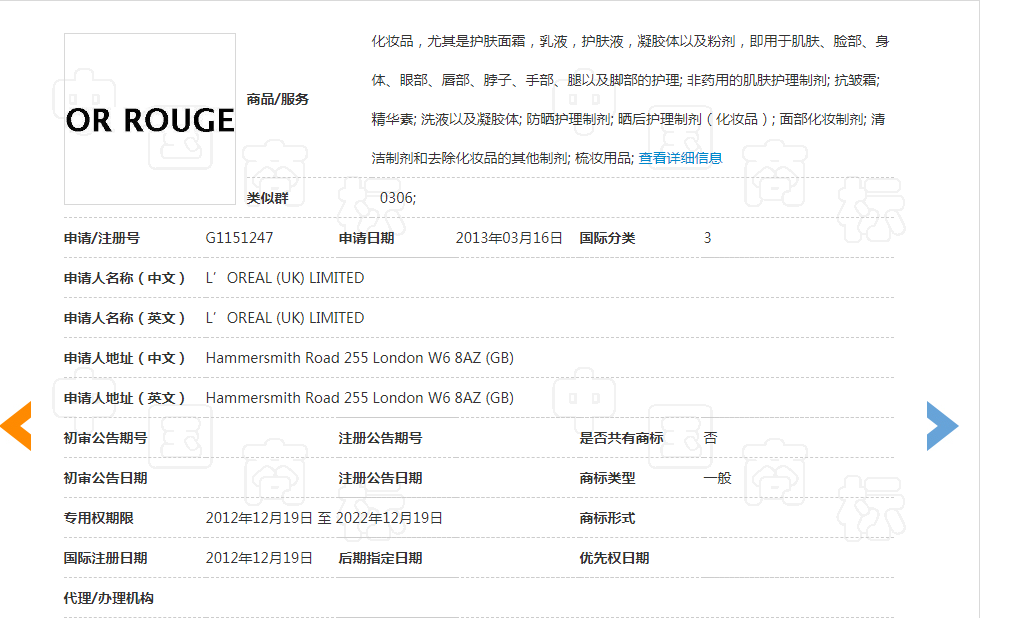The image size is (1015, 618).
Task: Select applicant name L'OREAL (UK) LIMITED in Chinese row
Action: (283, 277)
